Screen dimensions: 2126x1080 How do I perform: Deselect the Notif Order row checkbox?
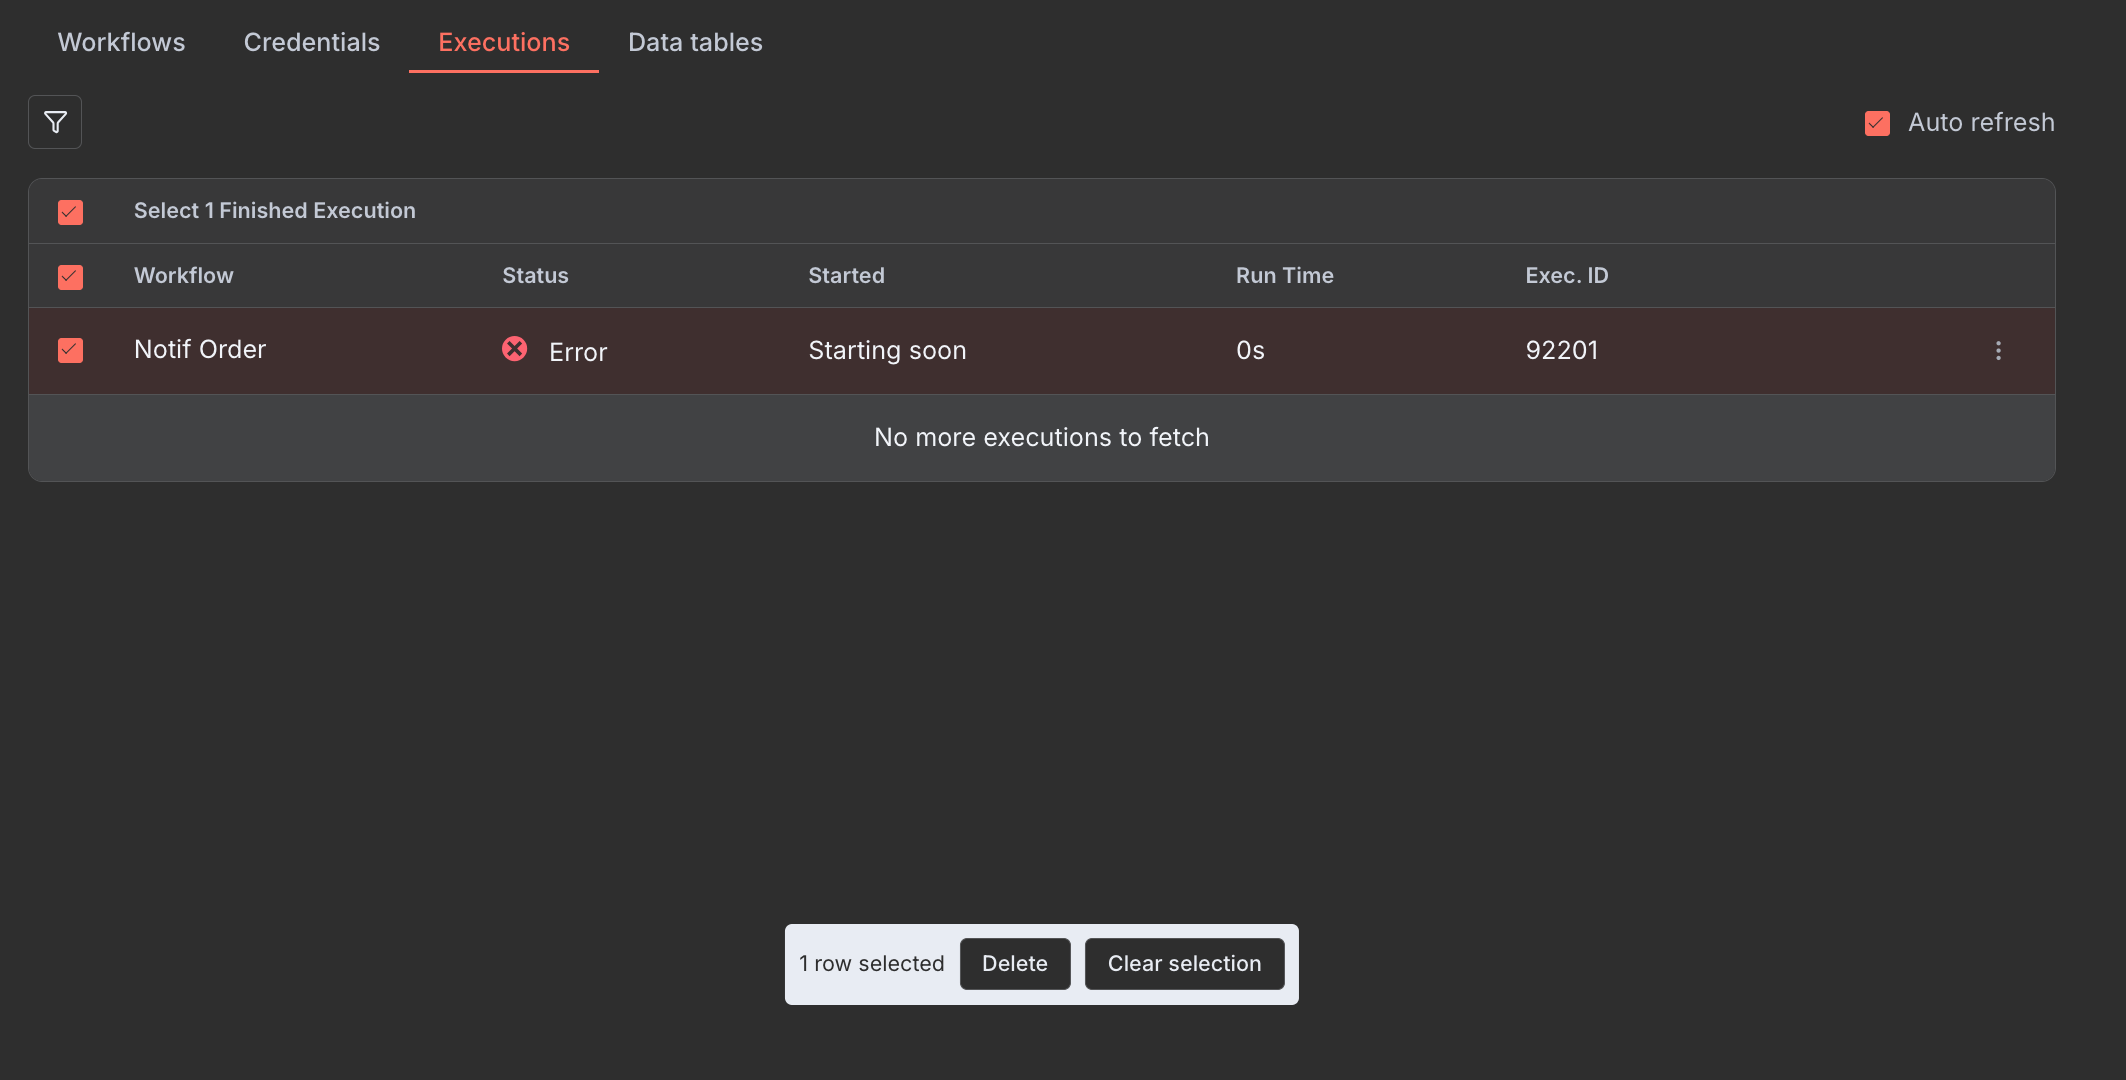[x=70, y=350]
